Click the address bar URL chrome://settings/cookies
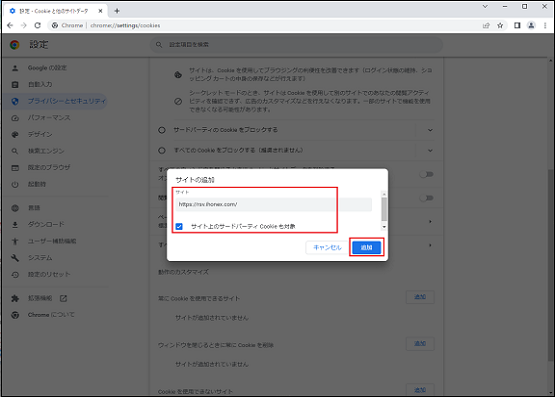 [125, 25]
